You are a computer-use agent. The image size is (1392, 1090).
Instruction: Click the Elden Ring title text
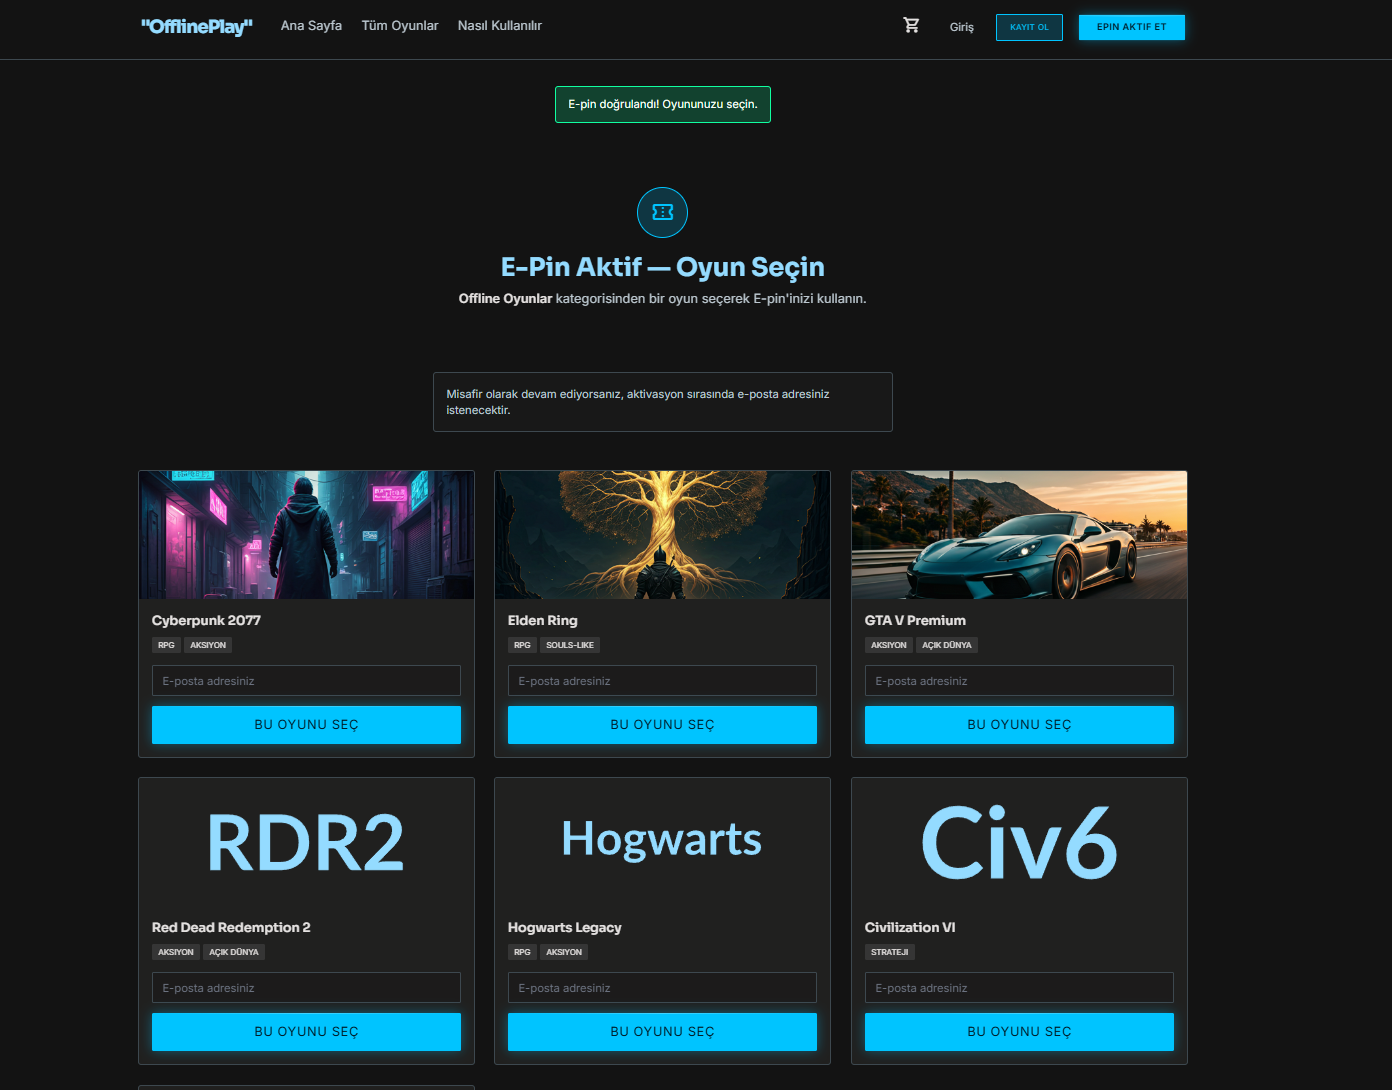[x=543, y=621]
